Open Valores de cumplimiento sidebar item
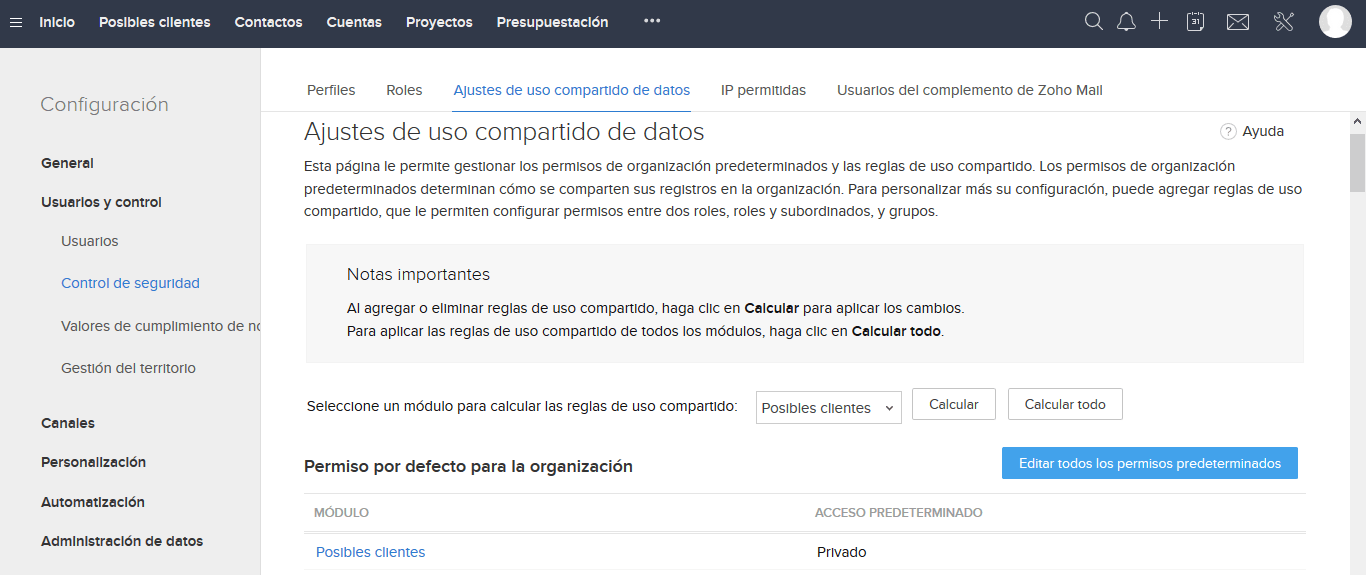Image resolution: width=1366 pixels, height=575 pixels. tap(160, 326)
